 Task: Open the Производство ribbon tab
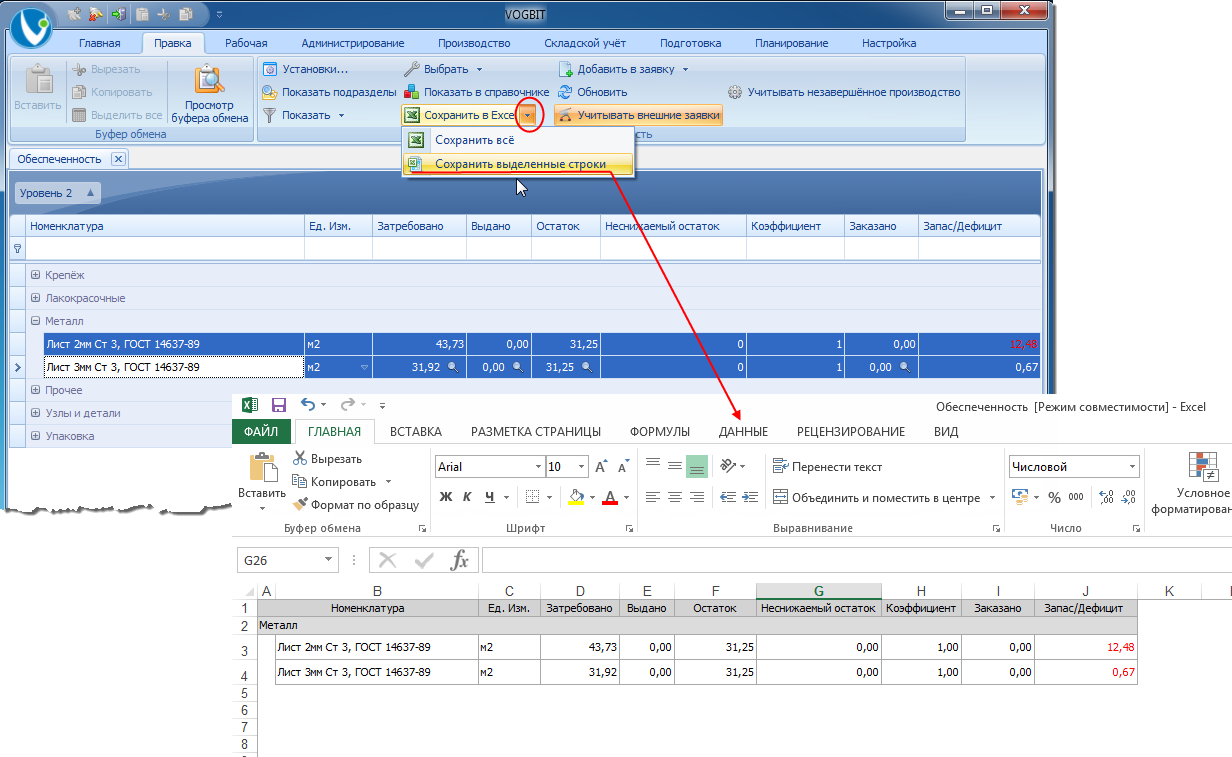click(474, 43)
